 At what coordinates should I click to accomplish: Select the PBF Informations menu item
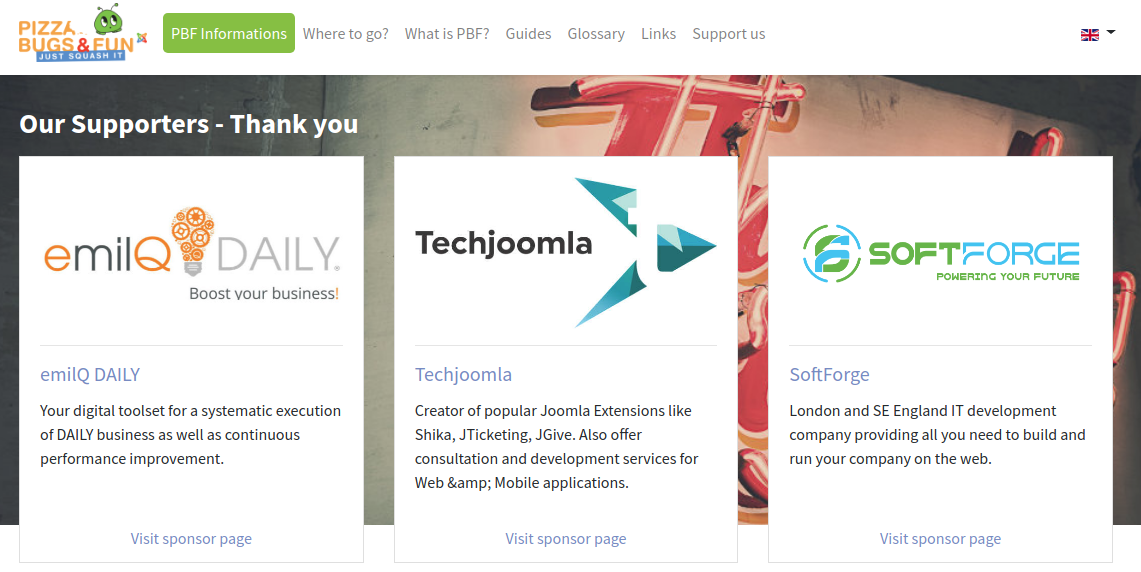tap(229, 34)
